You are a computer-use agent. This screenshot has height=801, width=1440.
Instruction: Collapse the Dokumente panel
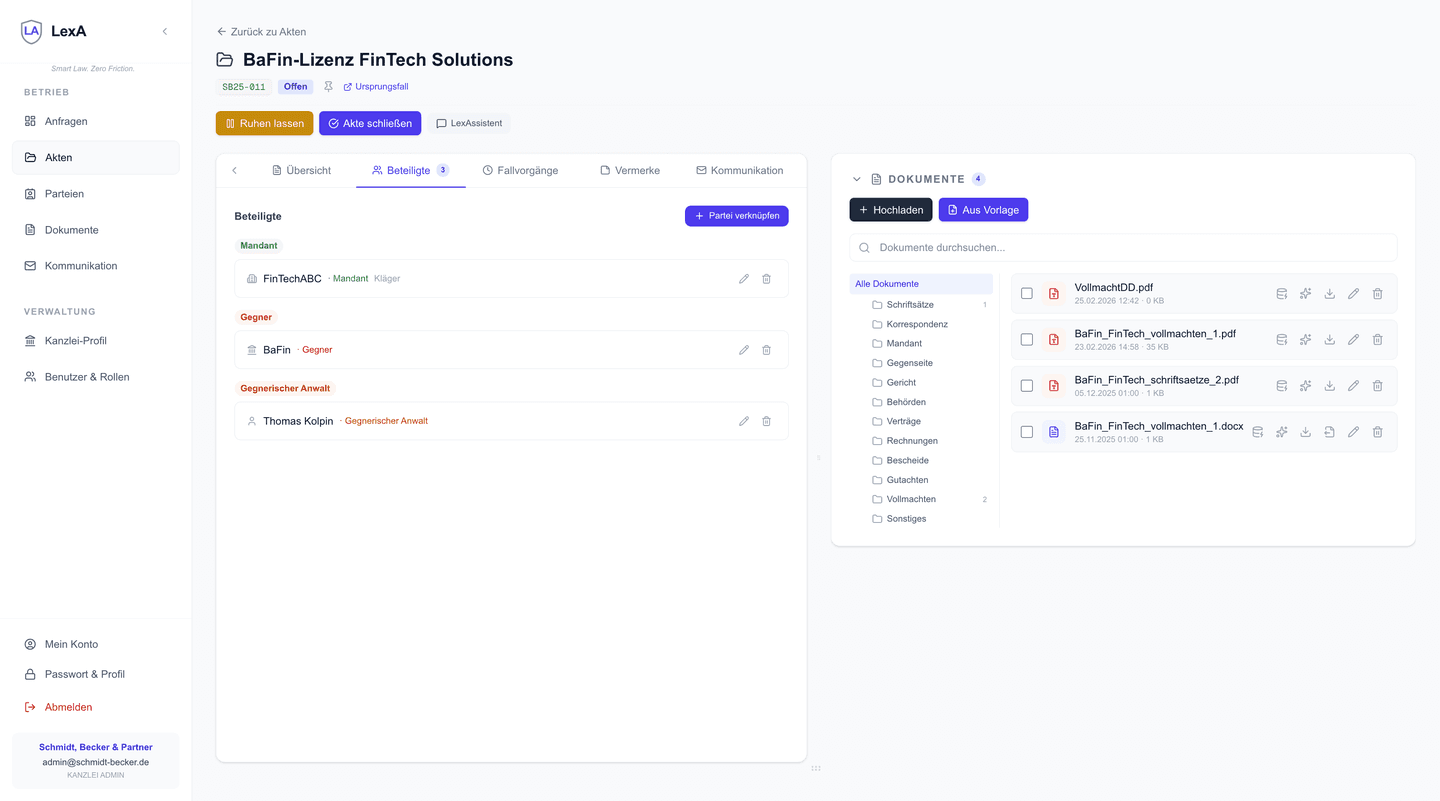point(856,179)
